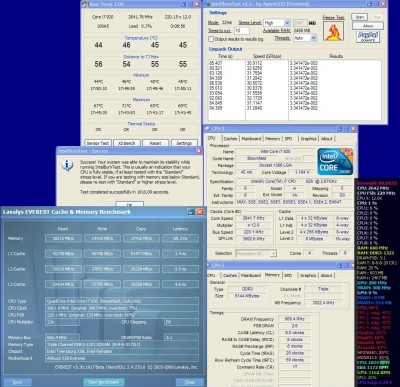Viewport: 400px width, 387px height.
Task: Open Graphics tab in upper CPU-Z window
Action: [x=308, y=139]
